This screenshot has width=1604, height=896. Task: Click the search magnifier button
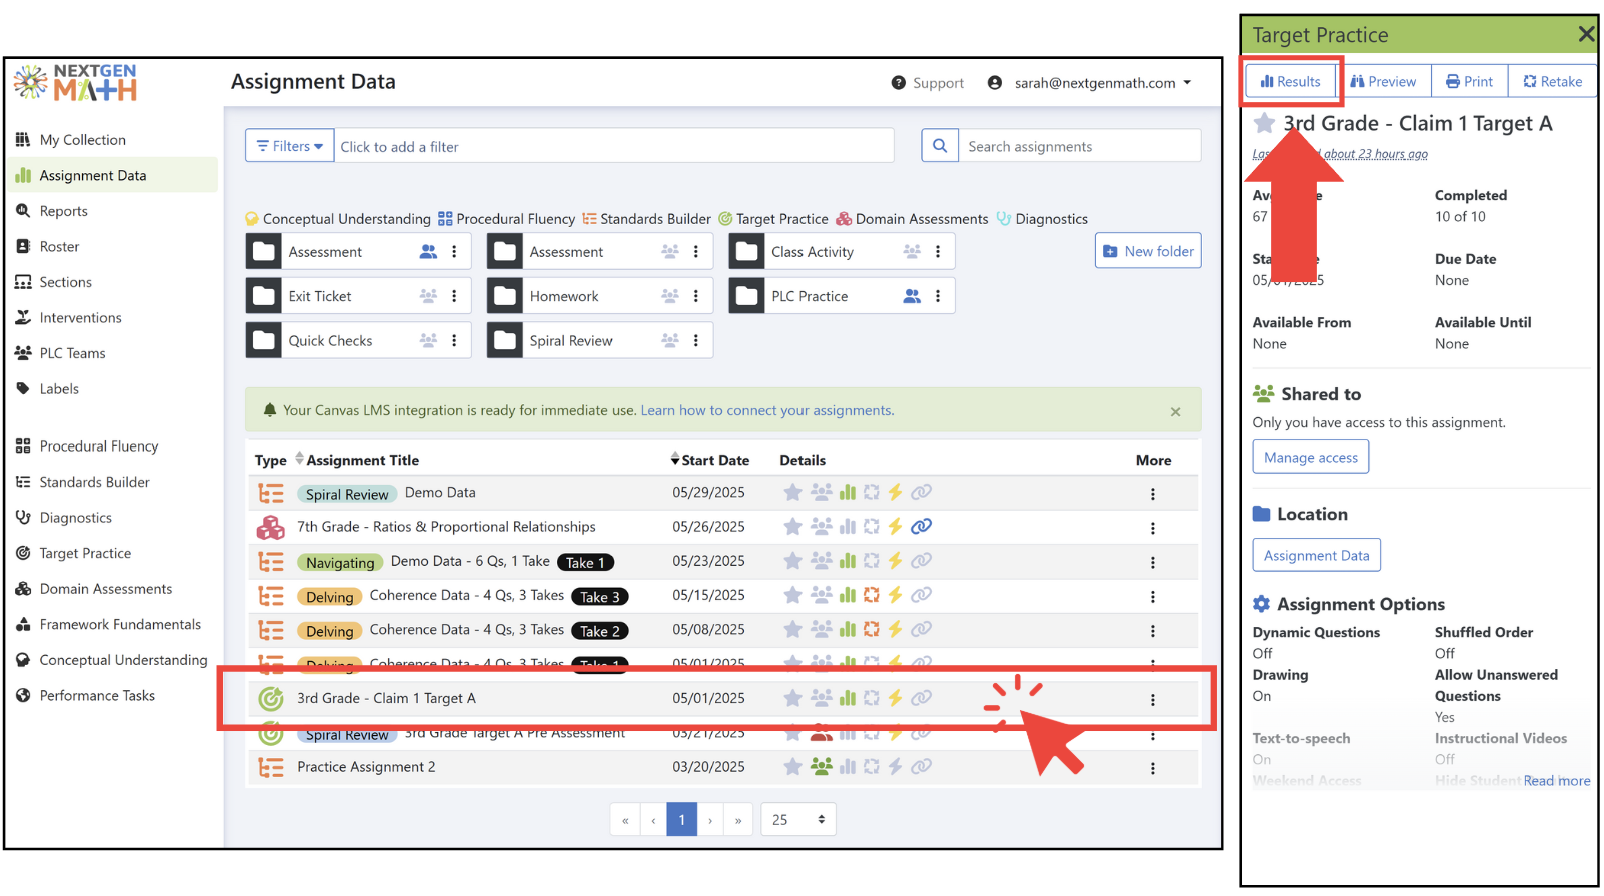coord(940,146)
